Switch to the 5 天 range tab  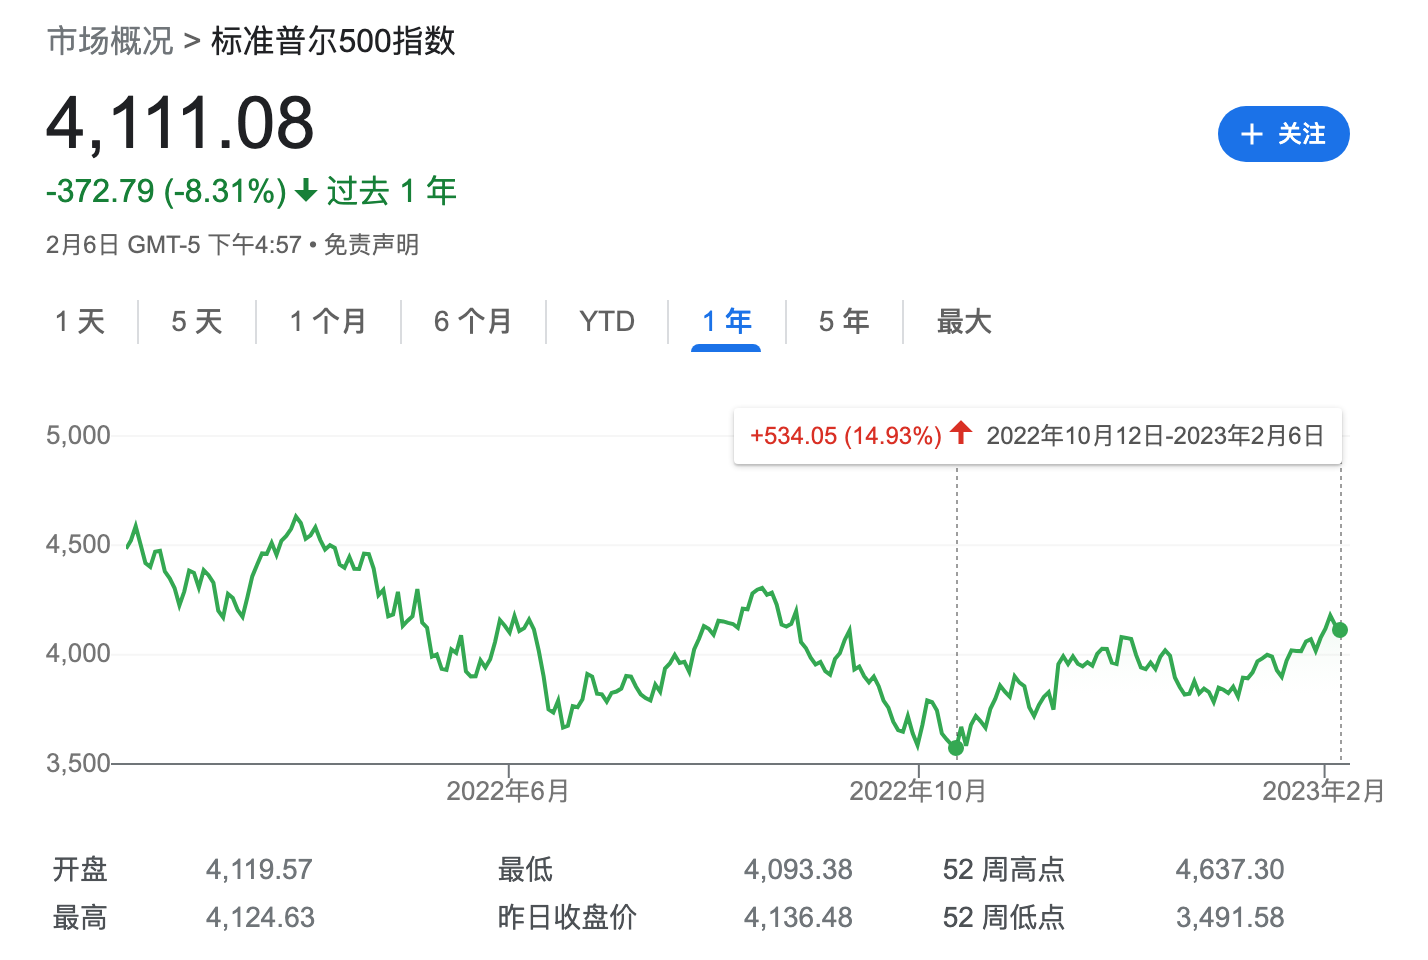pyautogui.click(x=196, y=321)
